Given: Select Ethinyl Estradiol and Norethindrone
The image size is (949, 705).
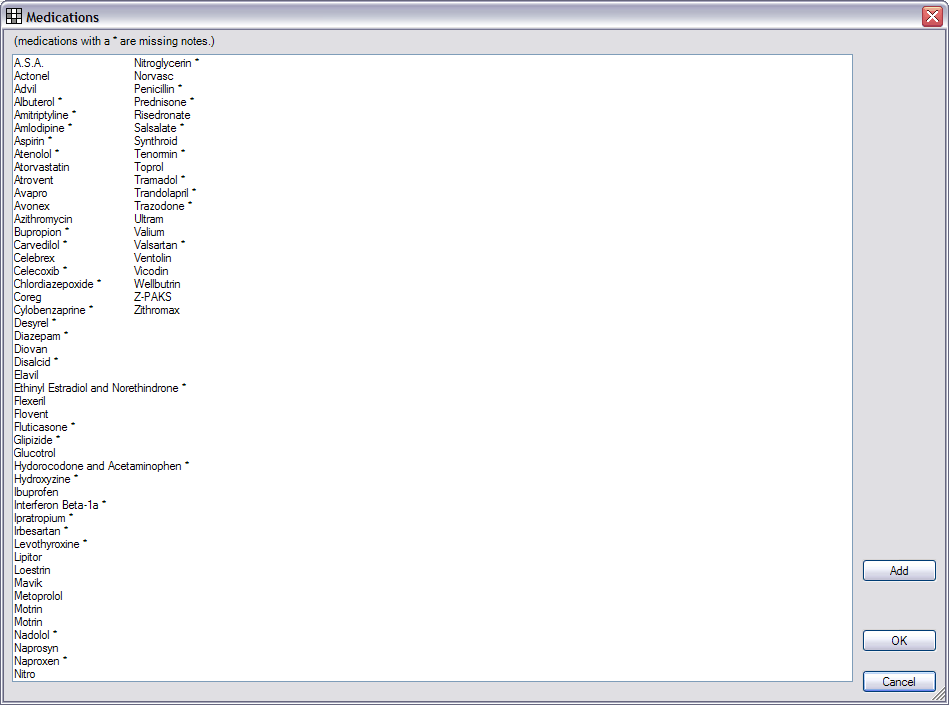Looking at the screenshot, I should 100,388.
